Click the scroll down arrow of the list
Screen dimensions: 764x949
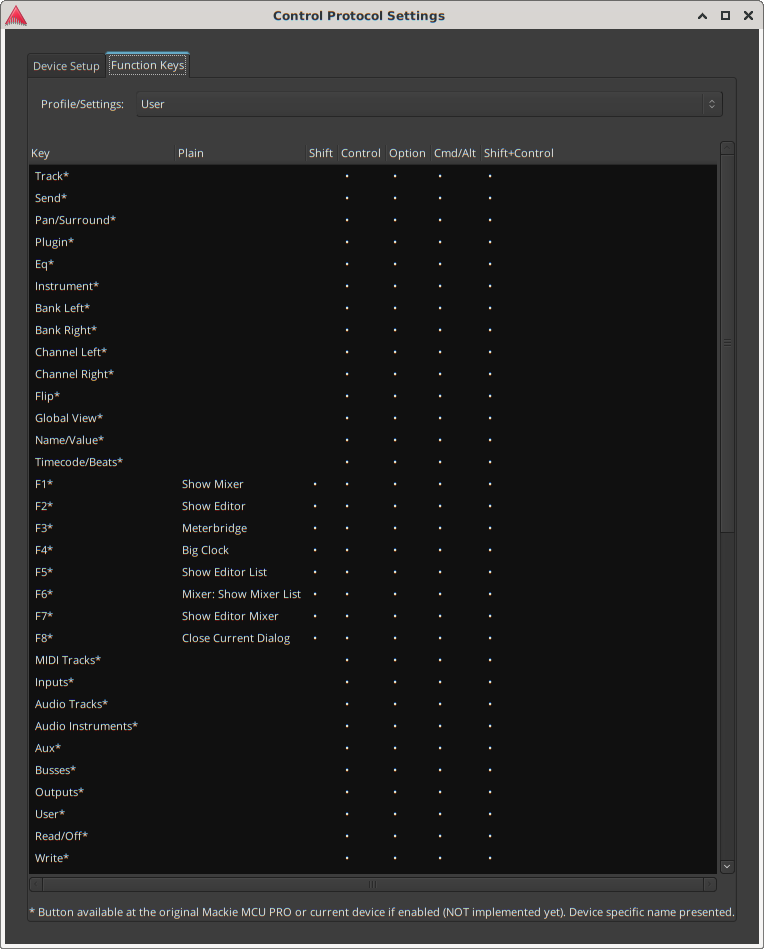click(727, 867)
